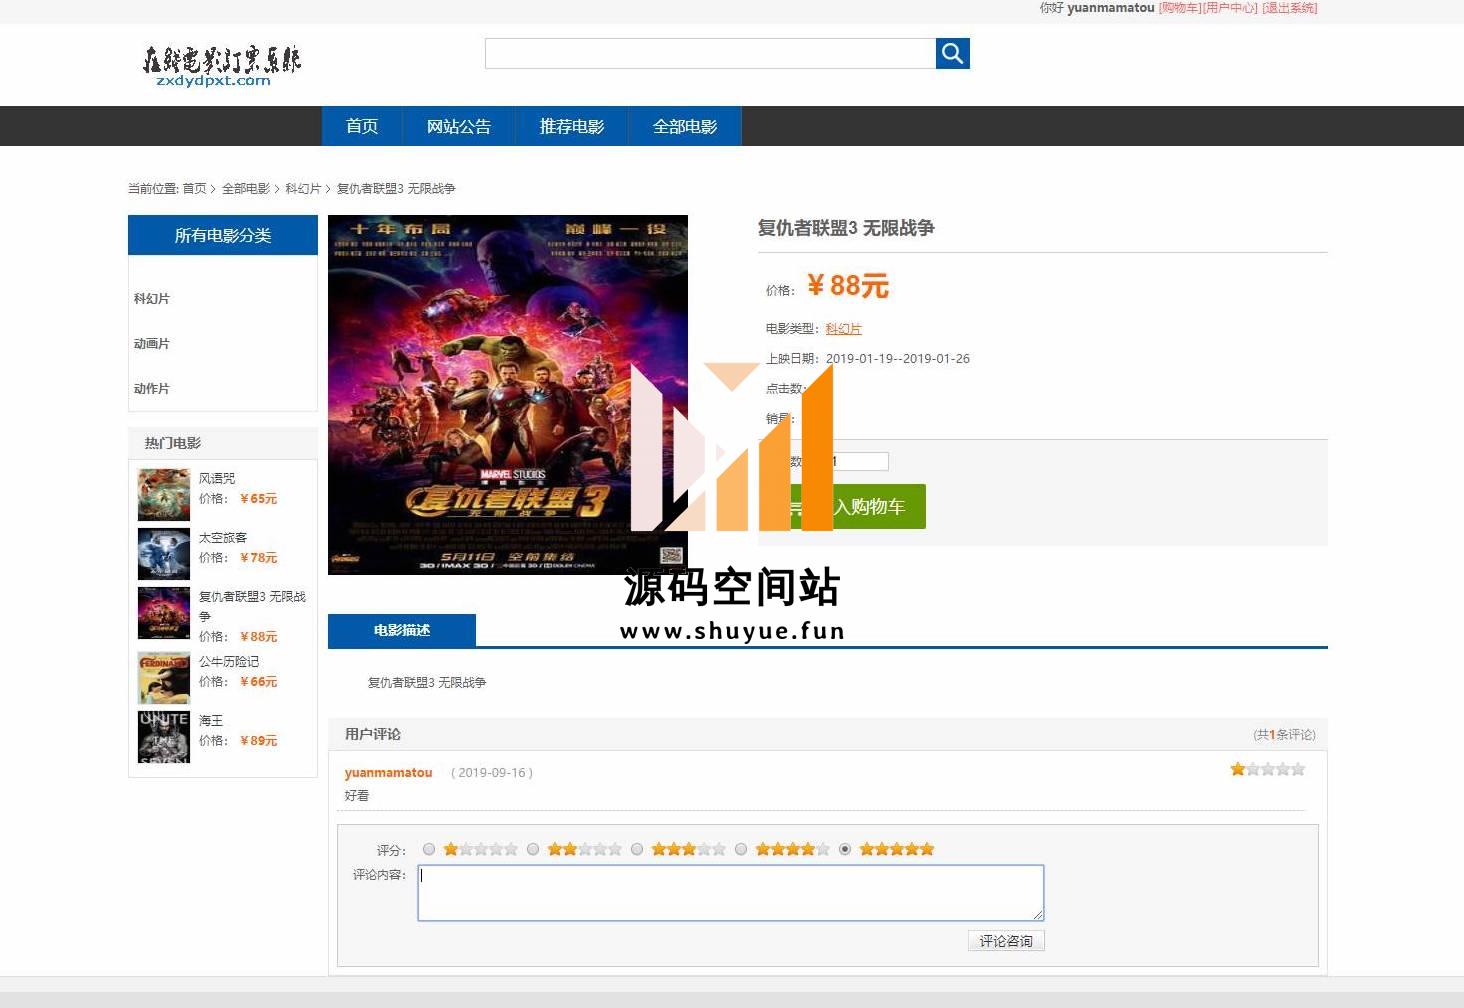Go to 科幻片 in breadcrumb
Viewport: 1464px width, 1008px height.
pyautogui.click(x=303, y=188)
